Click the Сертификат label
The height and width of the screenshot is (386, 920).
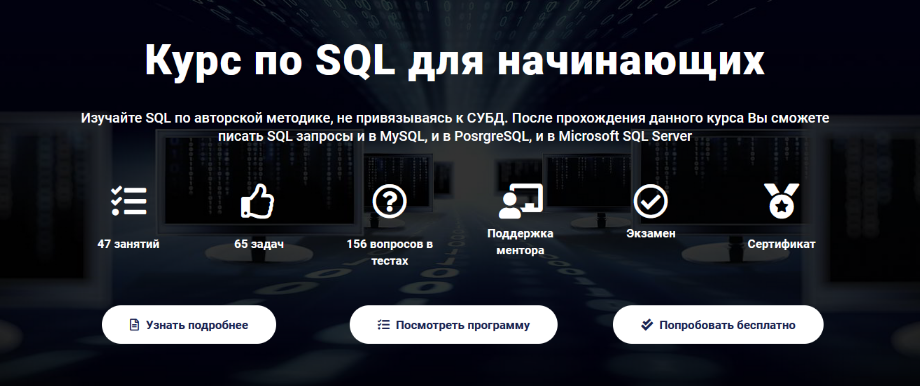pos(781,244)
